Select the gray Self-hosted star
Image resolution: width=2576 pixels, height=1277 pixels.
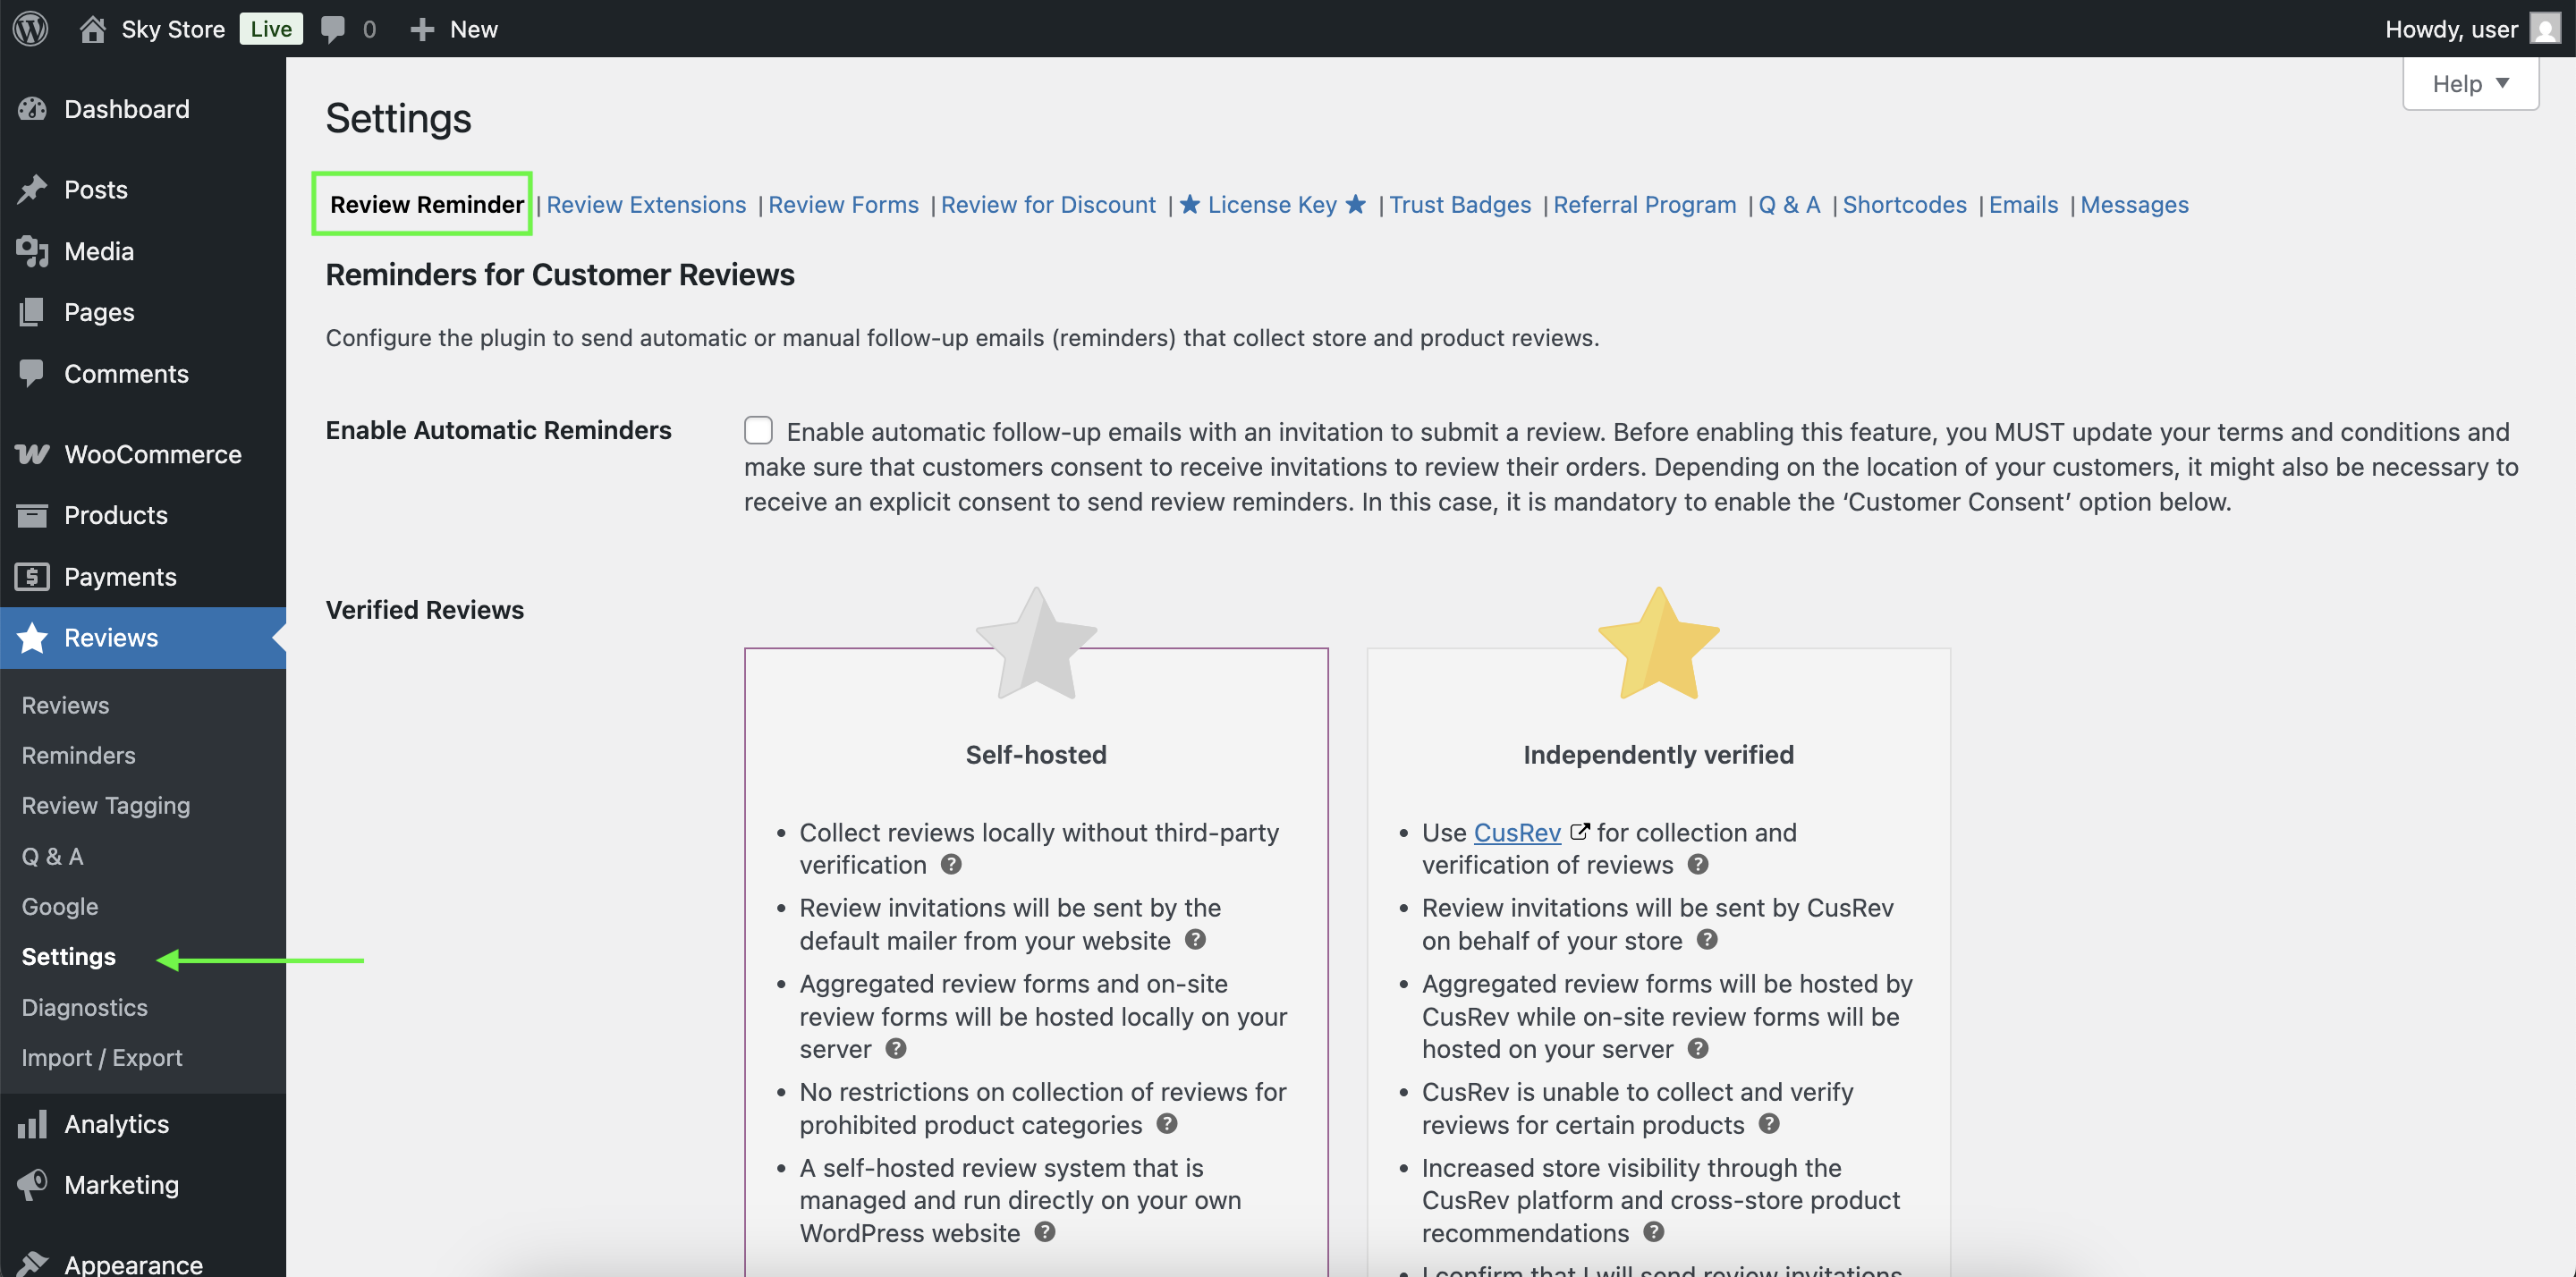1036,645
